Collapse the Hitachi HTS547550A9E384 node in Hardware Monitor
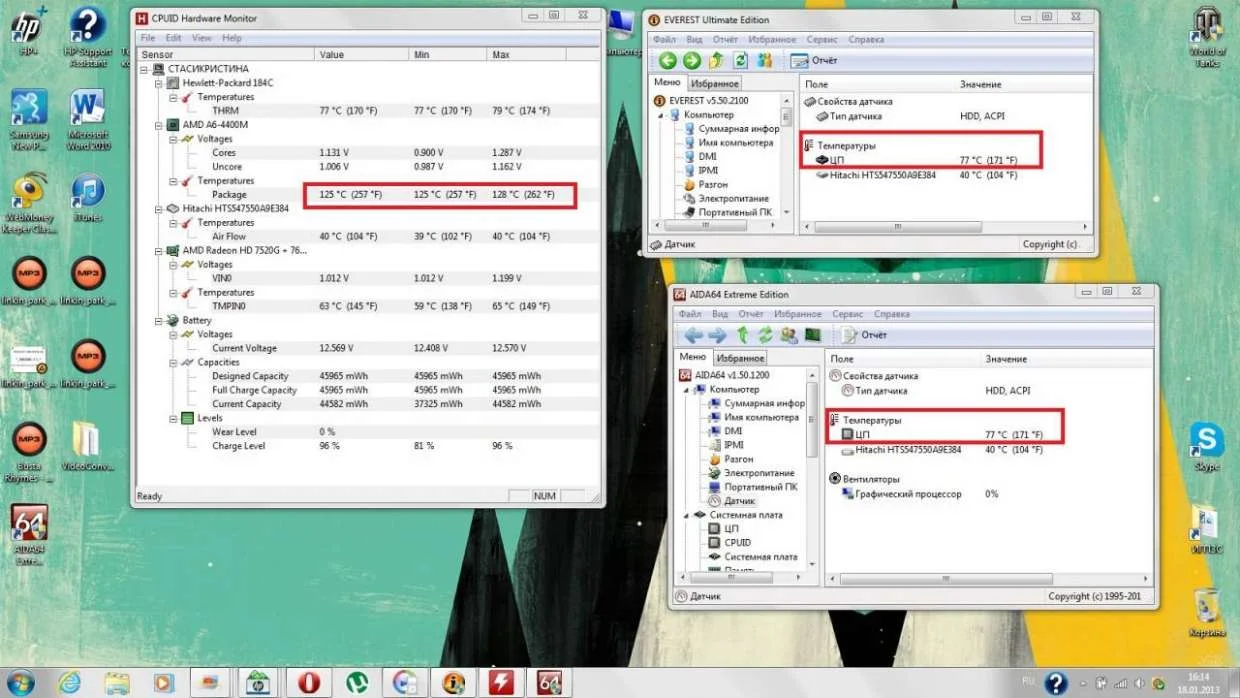 click(x=159, y=209)
